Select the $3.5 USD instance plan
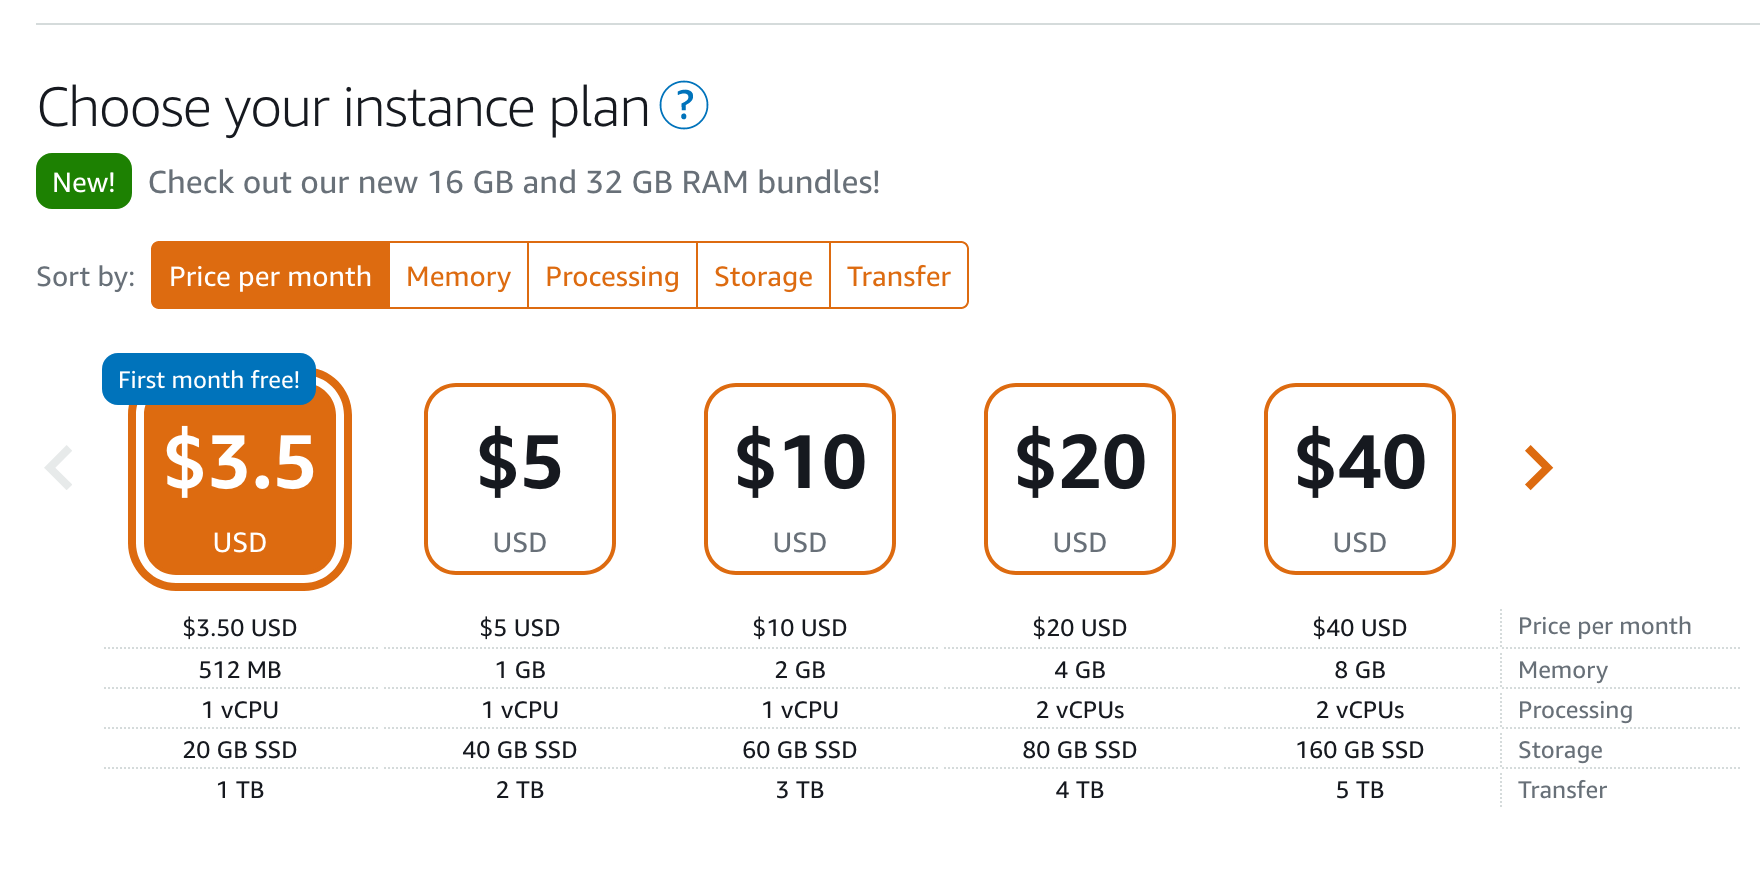Viewport: 1760px width, 896px height. (x=240, y=479)
